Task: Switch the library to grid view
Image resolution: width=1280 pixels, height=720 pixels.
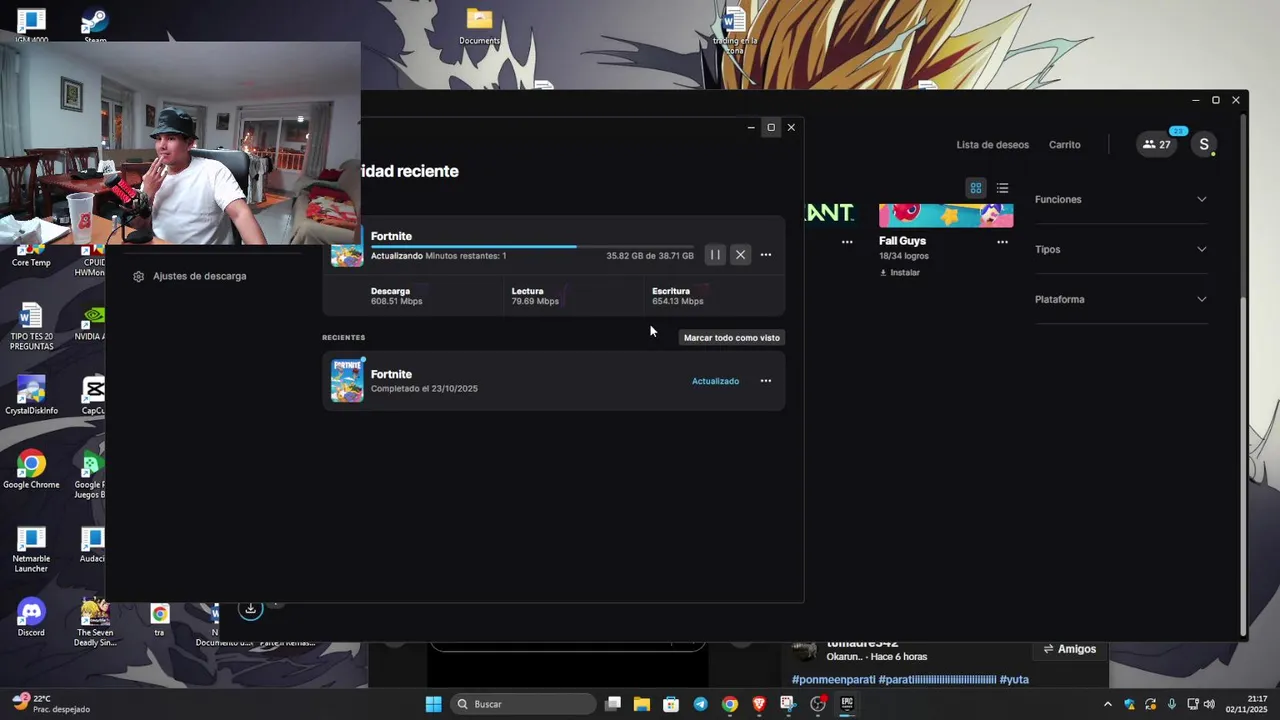Action: [x=976, y=188]
